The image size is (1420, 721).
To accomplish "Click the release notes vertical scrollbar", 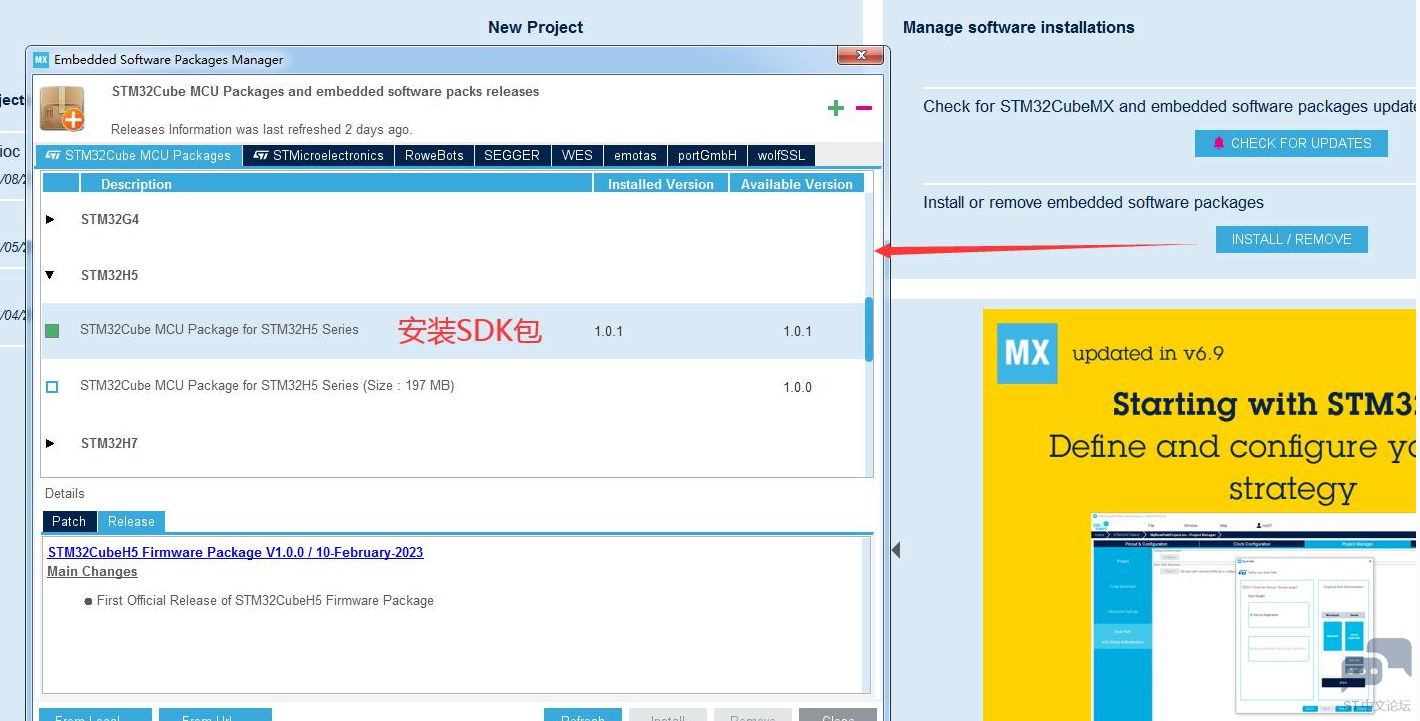I will [x=866, y=615].
